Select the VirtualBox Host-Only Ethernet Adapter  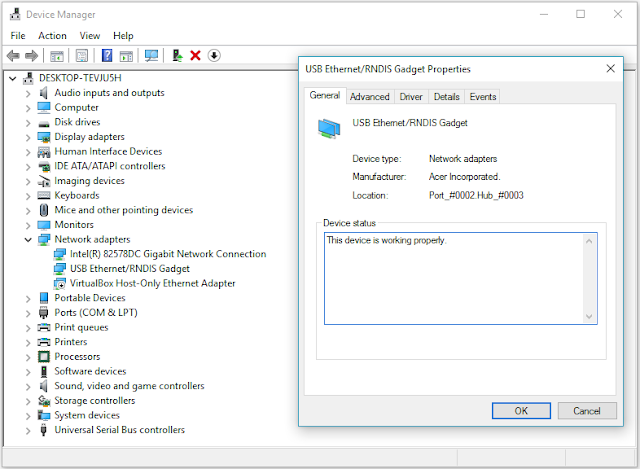(152, 284)
